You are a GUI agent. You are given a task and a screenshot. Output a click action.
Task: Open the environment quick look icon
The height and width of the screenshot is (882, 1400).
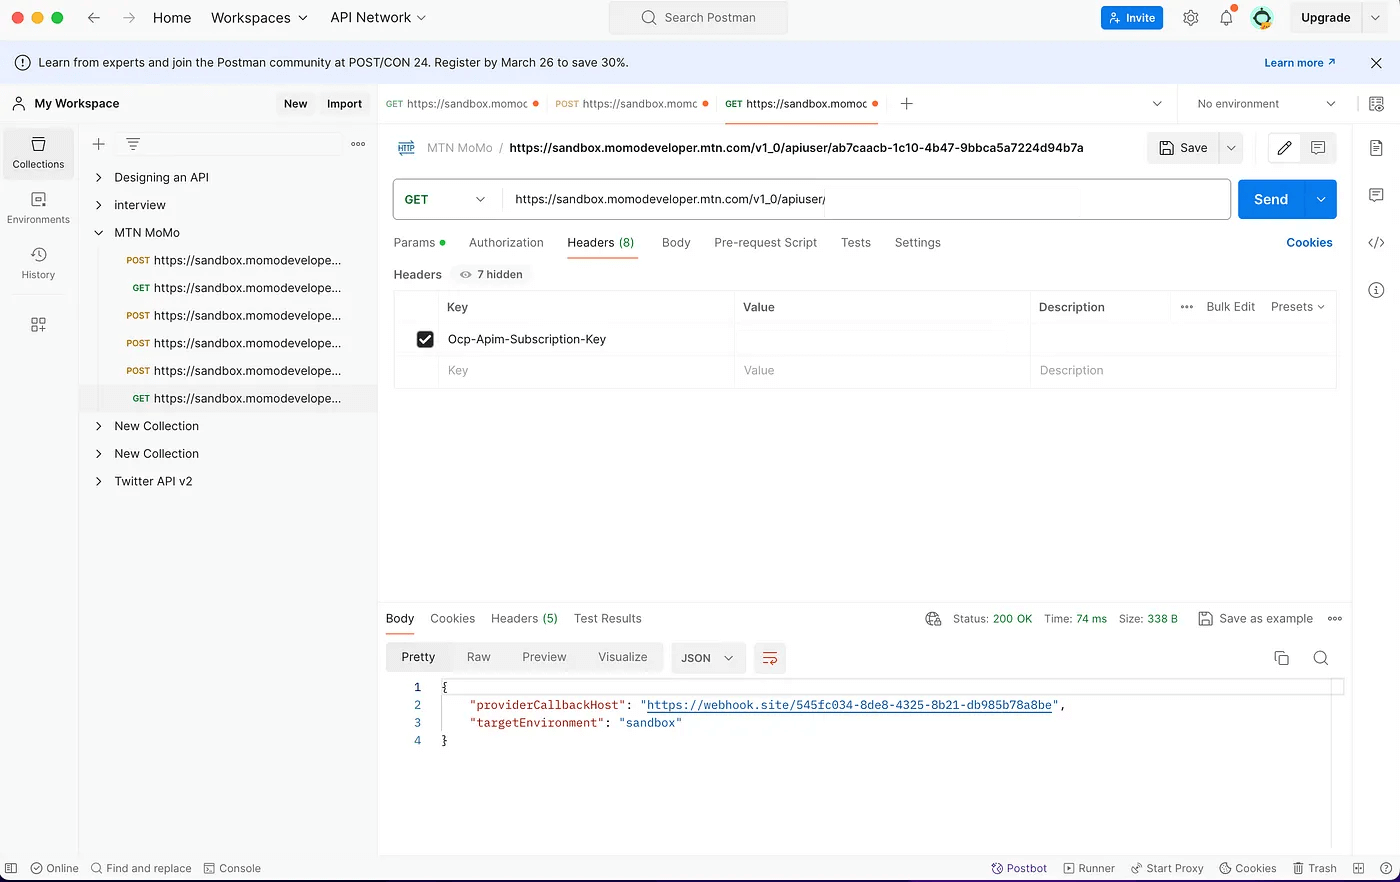[1376, 104]
